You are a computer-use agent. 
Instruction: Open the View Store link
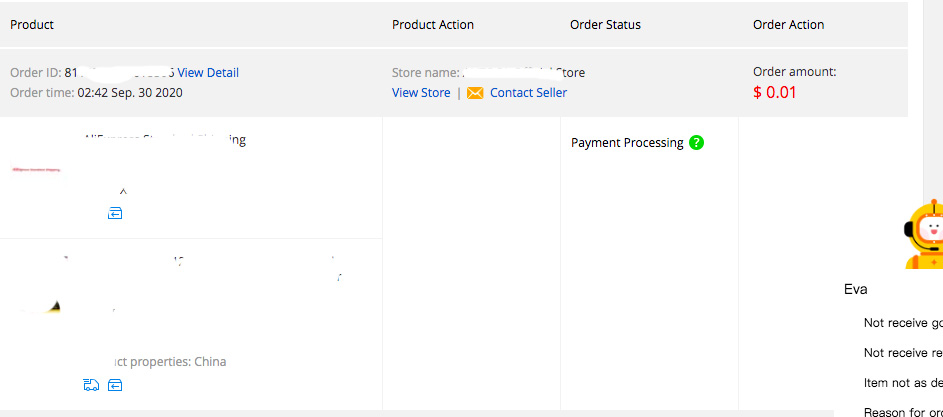pyautogui.click(x=421, y=93)
